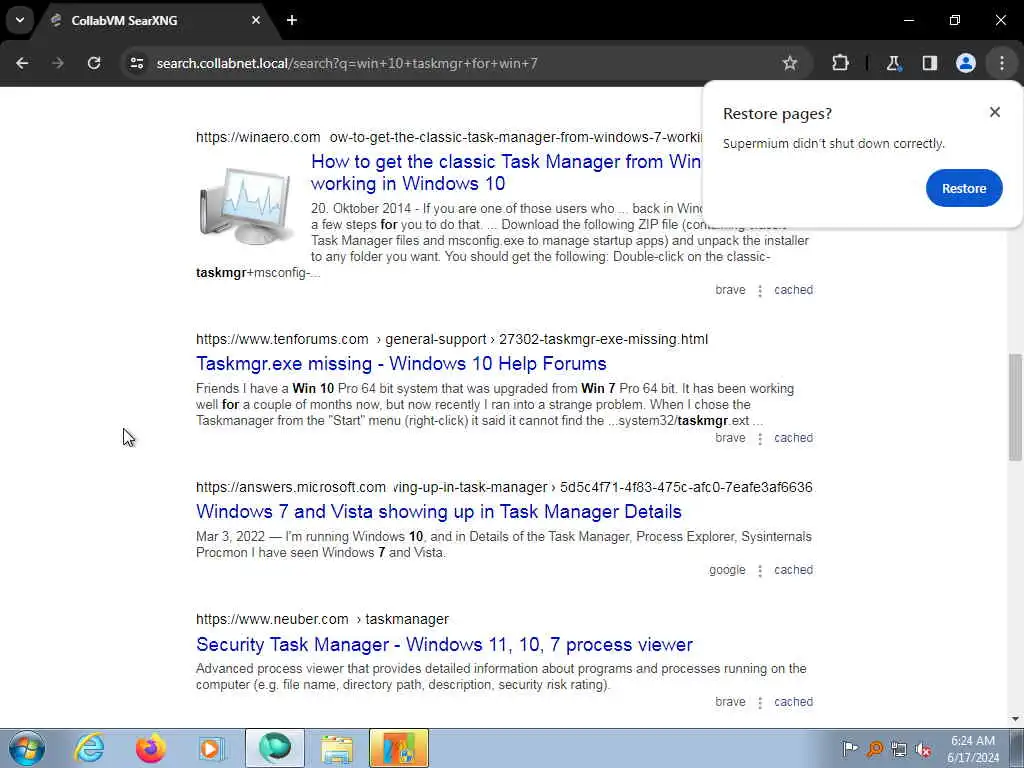Launch Internet Explorer from taskbar
1024x768 pixels.
(89, 748)
